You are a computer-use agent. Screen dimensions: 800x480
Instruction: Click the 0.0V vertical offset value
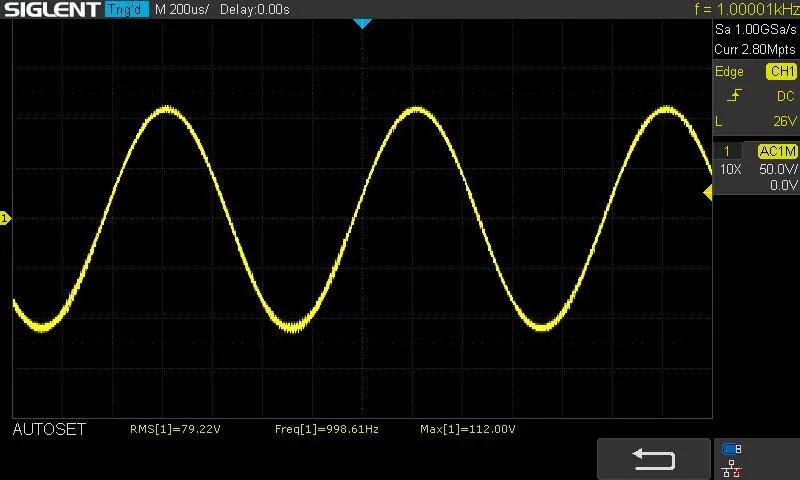click(x=784, y=185)
